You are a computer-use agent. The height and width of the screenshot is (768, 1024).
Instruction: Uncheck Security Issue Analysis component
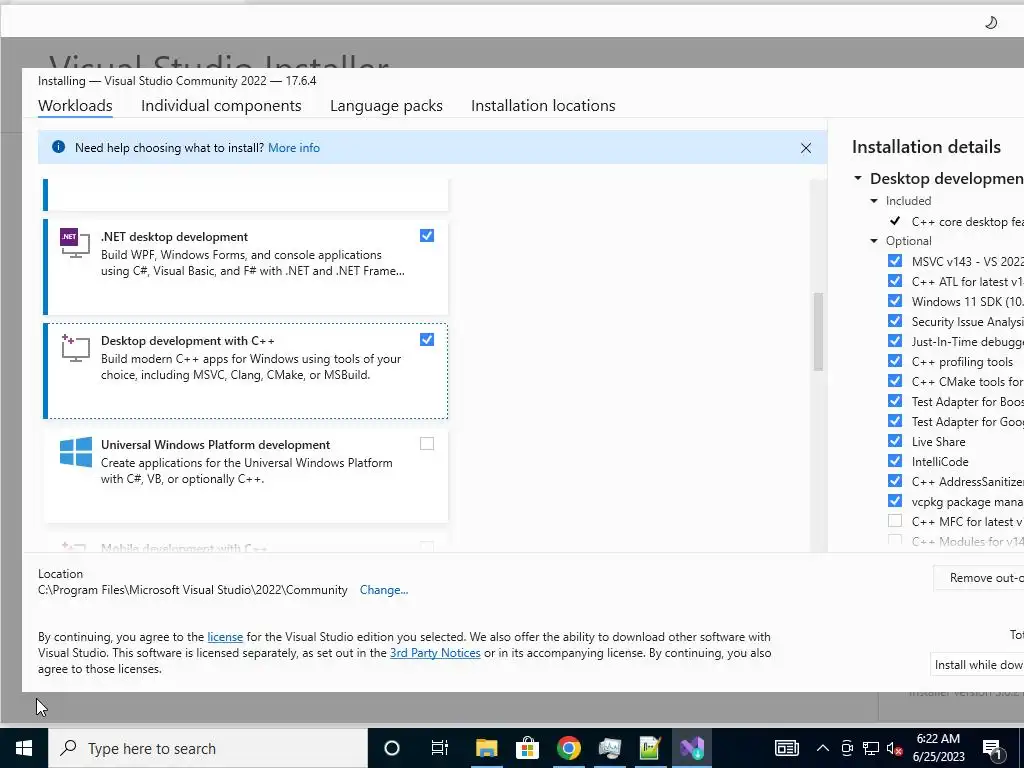pyautogui.click(x=895, y=321)
